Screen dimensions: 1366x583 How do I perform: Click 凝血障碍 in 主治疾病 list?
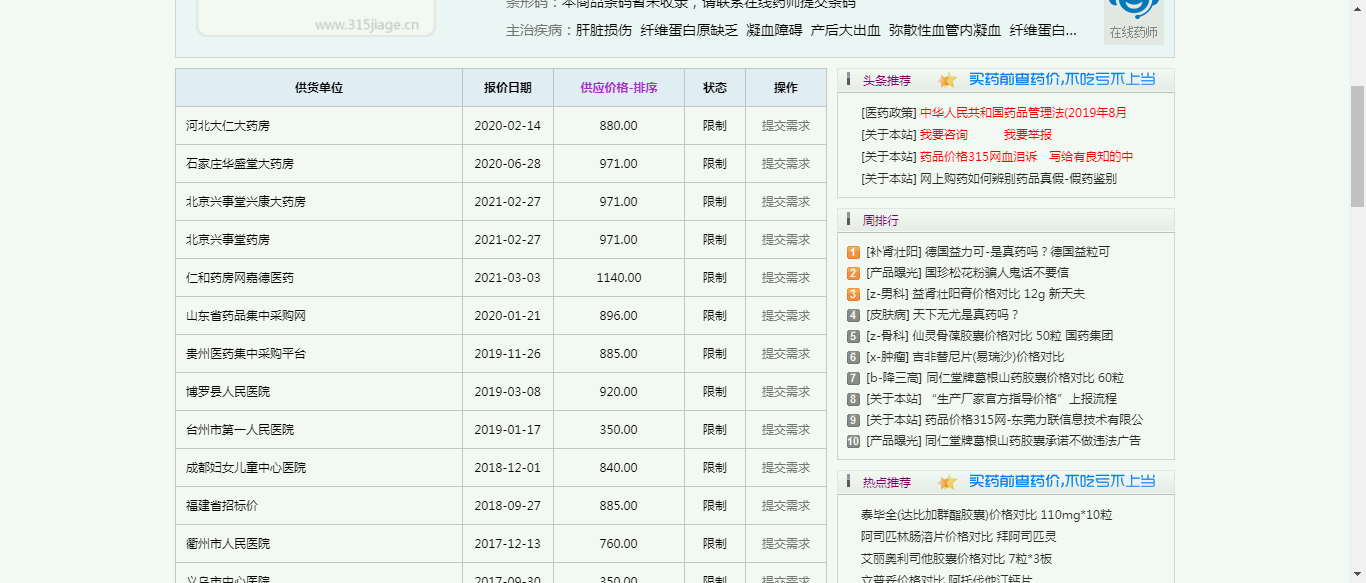[x=775, y=30]
